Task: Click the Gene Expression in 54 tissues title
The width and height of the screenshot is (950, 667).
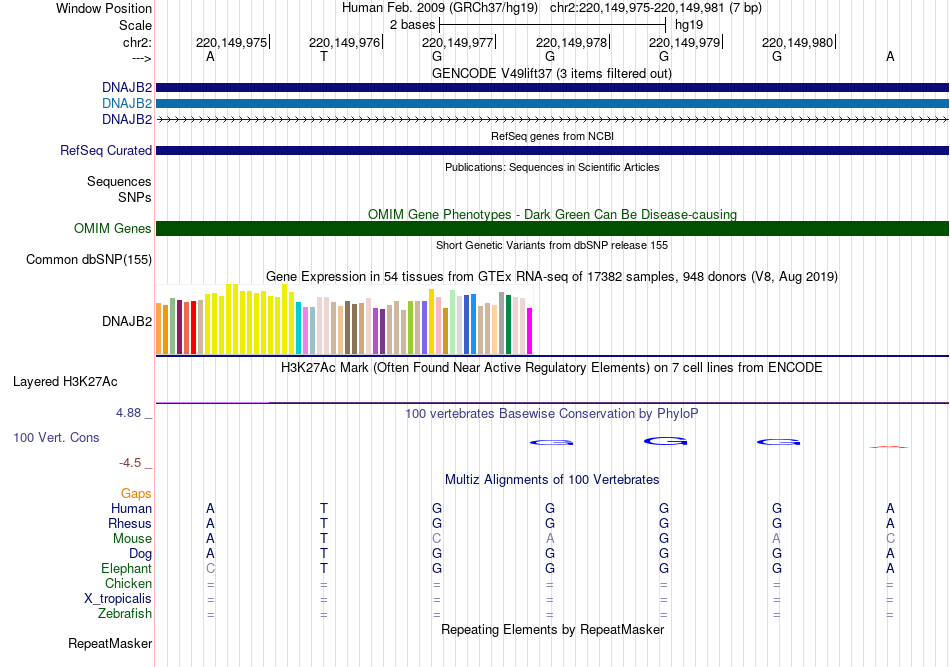Action: click(x=552, y=276)
